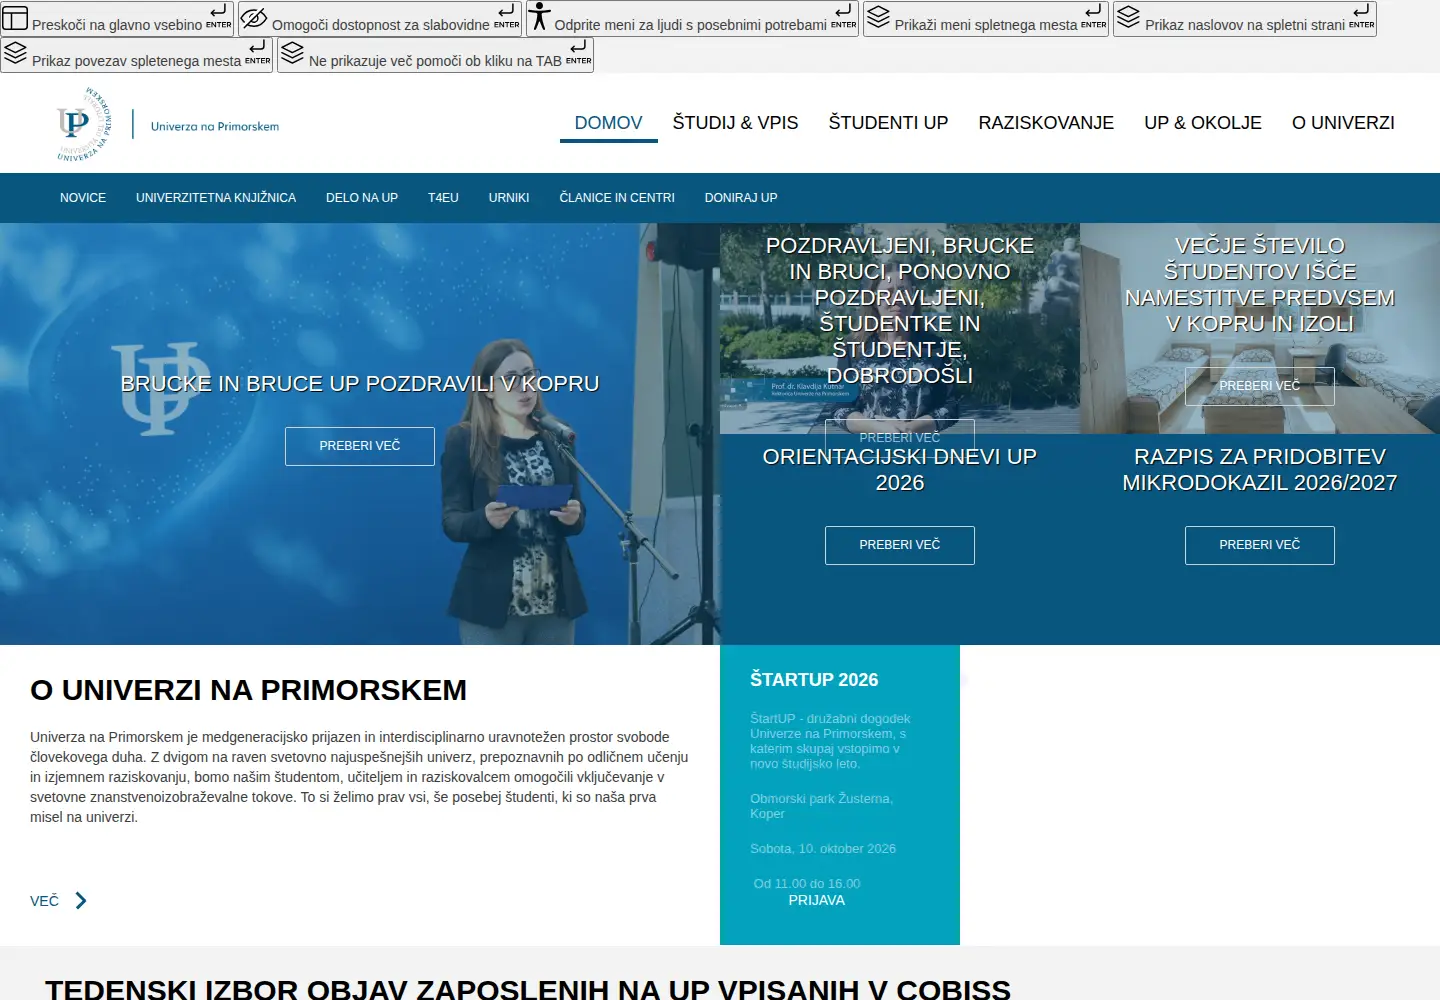Click layers icon beside "Ne prikazuje več pomoči"
The width and height of the screenshot is (1440, 1000).
pos(292,53)
